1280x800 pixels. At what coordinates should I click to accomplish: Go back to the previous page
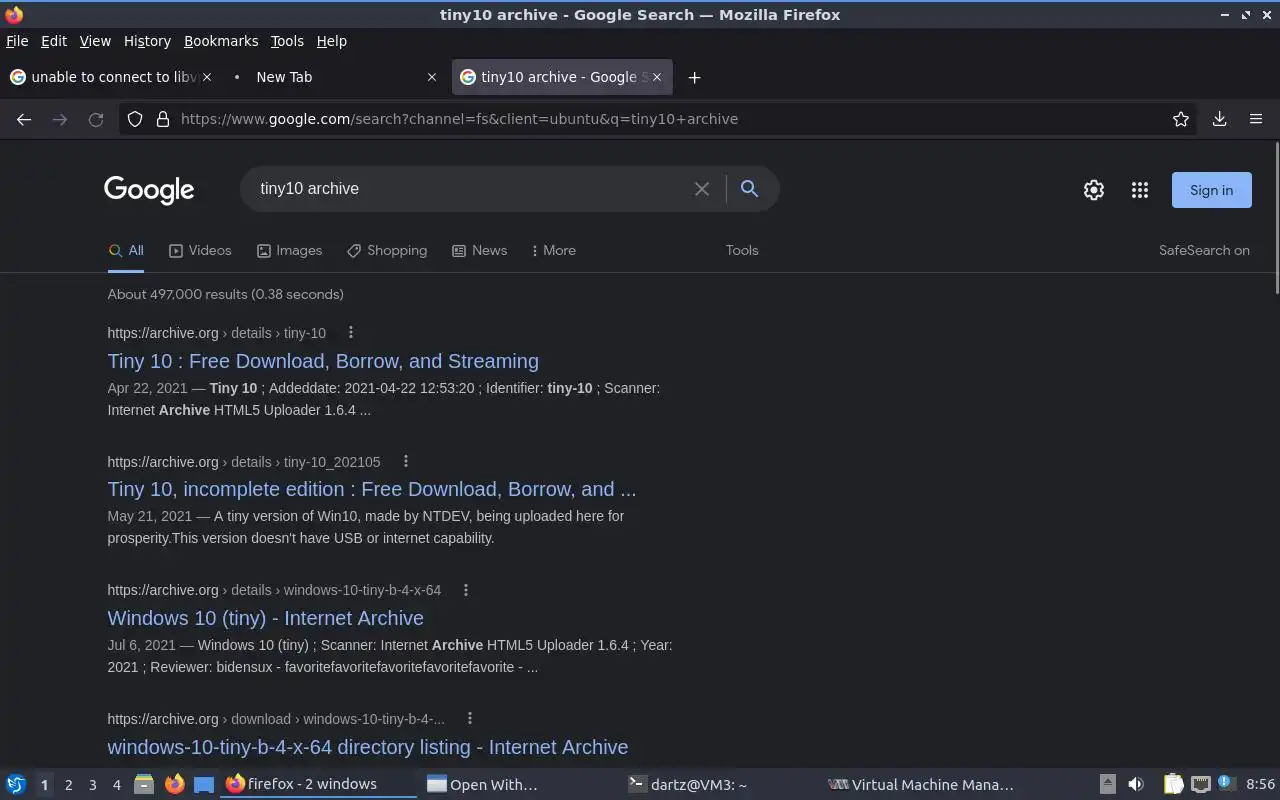[24, 119]
